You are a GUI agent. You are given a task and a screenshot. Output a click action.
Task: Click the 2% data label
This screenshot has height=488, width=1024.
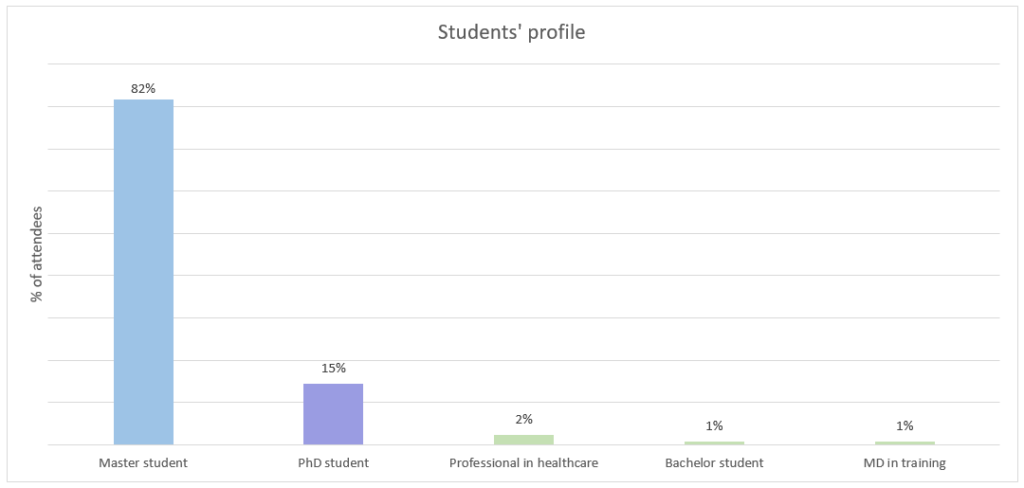click(523, 419)
